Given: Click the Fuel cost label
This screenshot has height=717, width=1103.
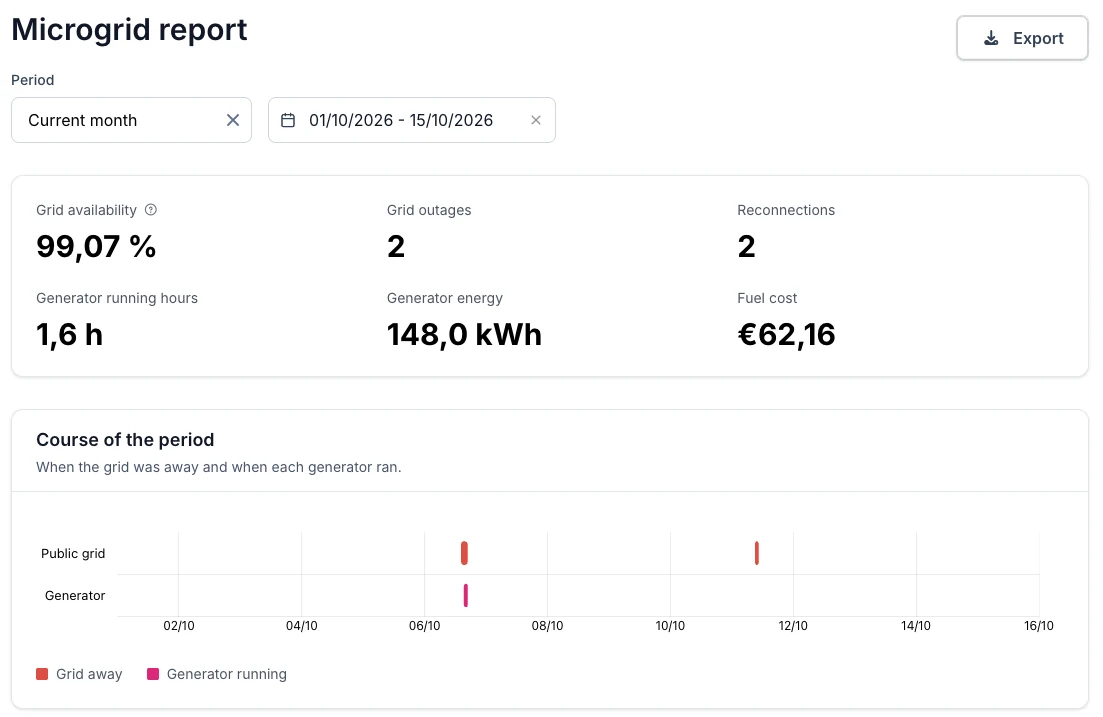Looking at the screenshot, I should (x=767, y=298).
